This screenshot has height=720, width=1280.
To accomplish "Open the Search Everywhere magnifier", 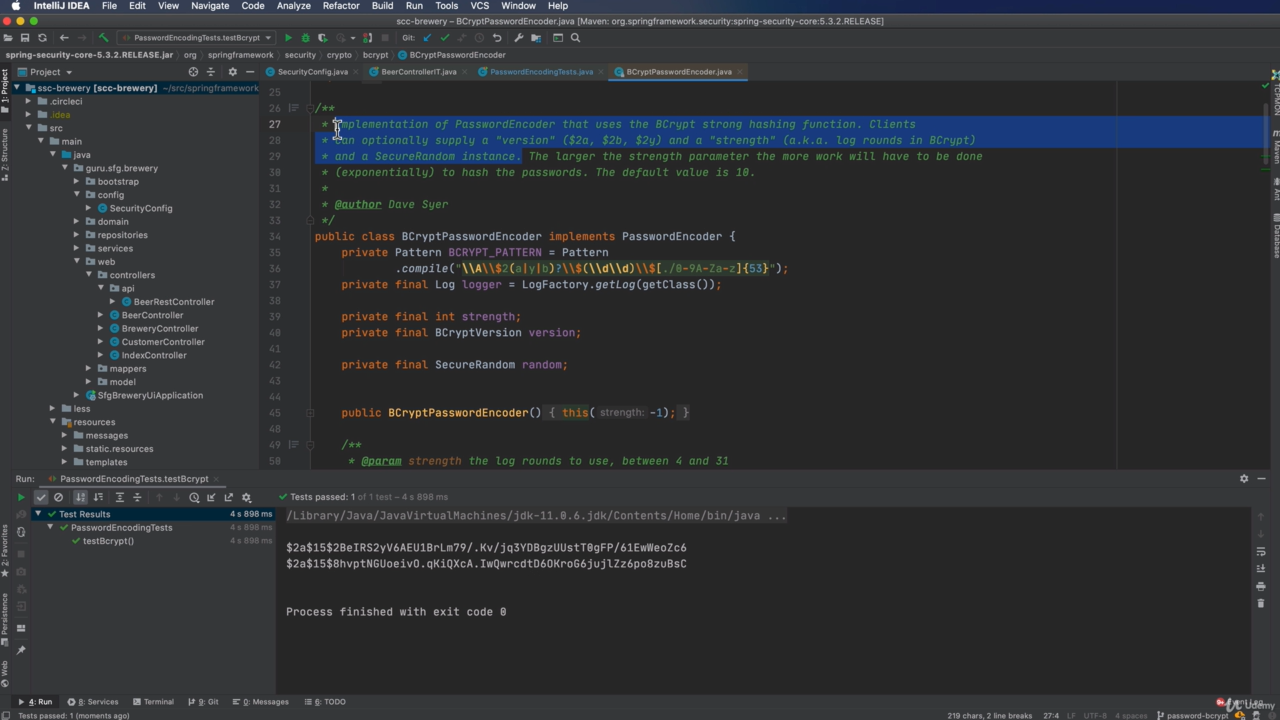I will tap(575, 38).
